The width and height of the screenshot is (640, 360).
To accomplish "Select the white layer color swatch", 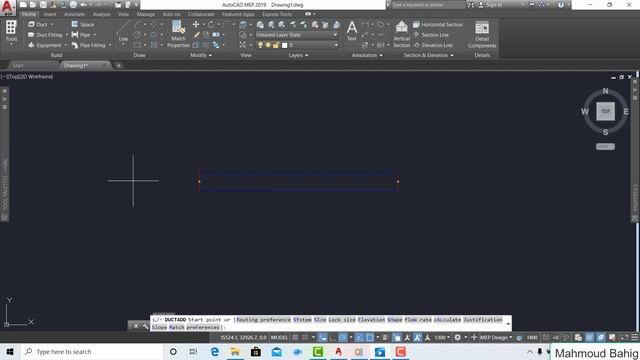I will [284, 45].
